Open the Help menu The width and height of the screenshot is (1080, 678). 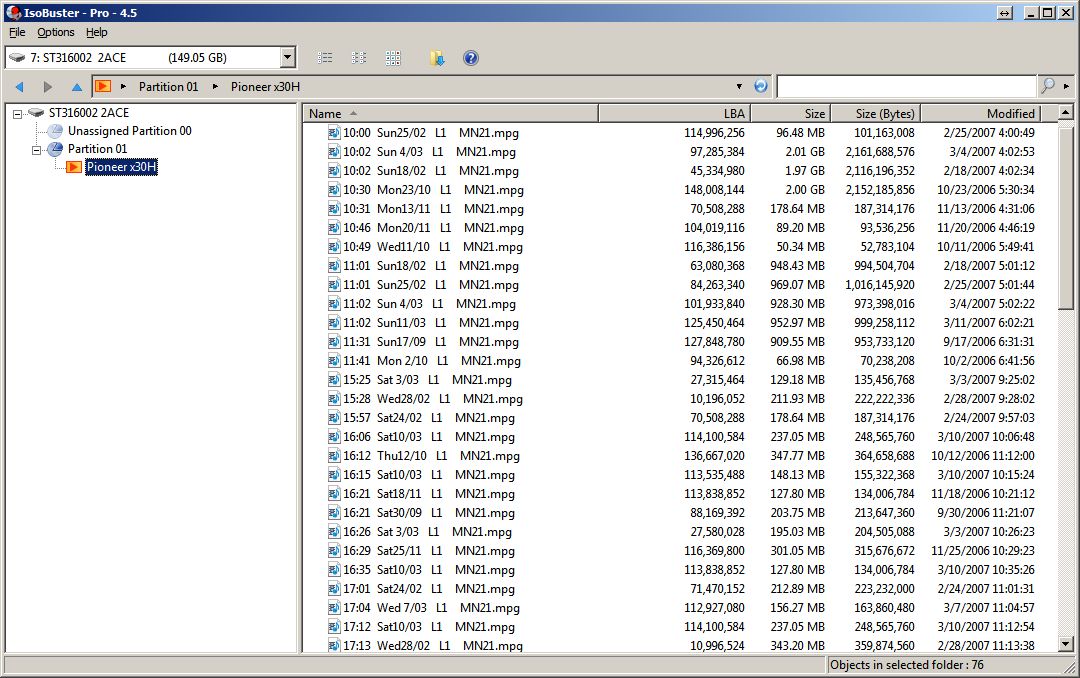point(96,32)
